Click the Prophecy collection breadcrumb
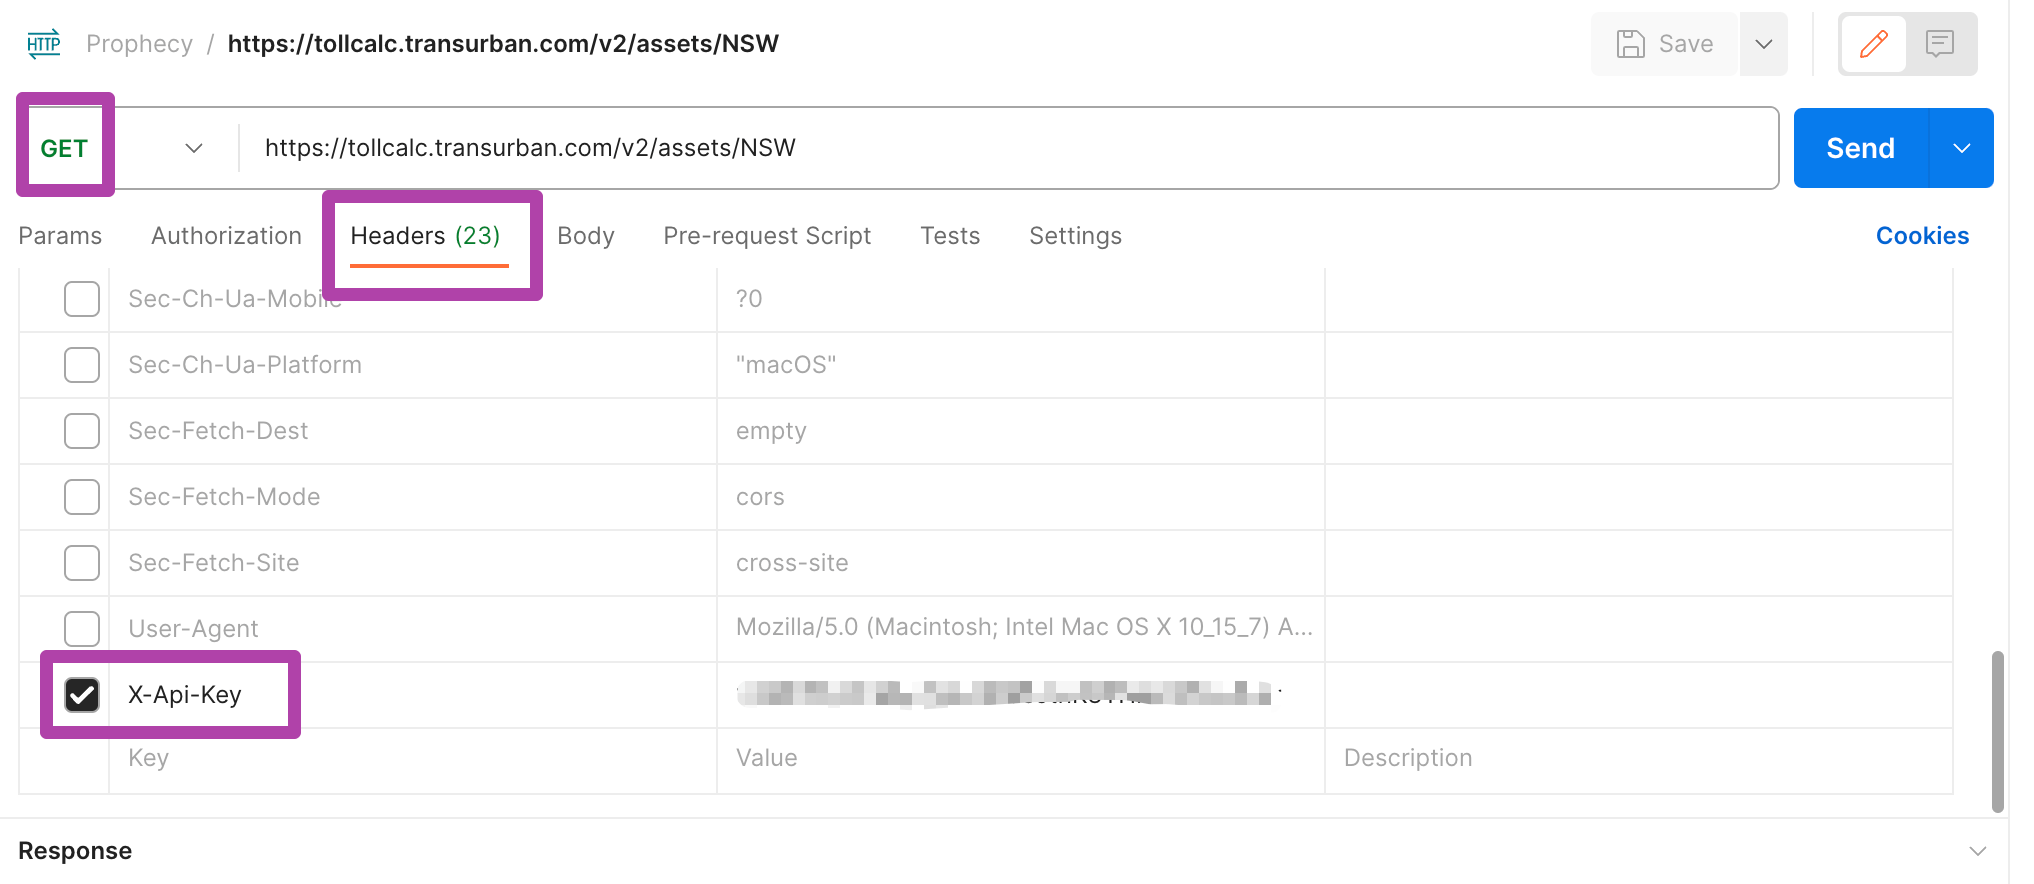 139,44
